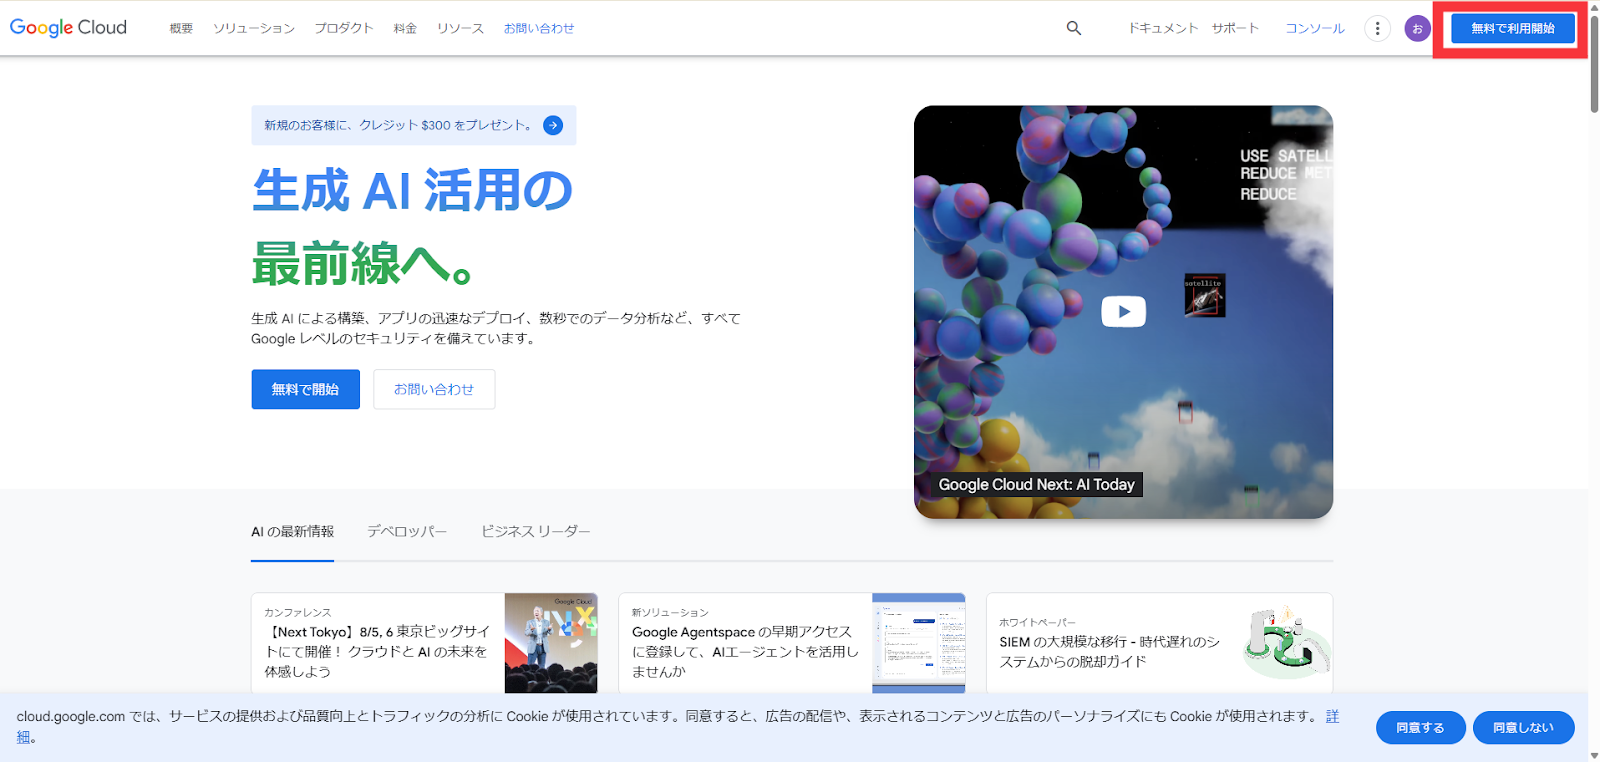Open the Google Agentspace early access card
The image size is (1600, 762).
pos(792,643)
